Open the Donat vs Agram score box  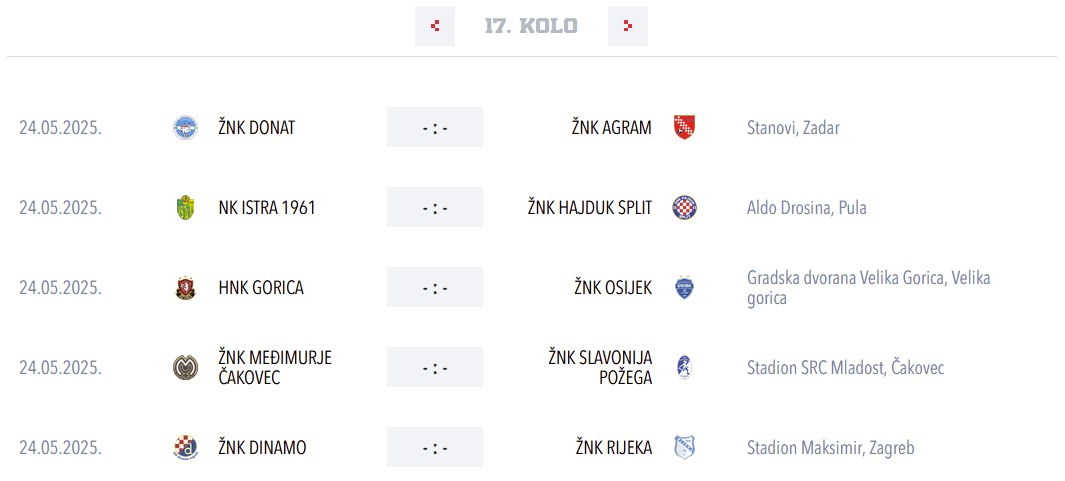point(435,128)
